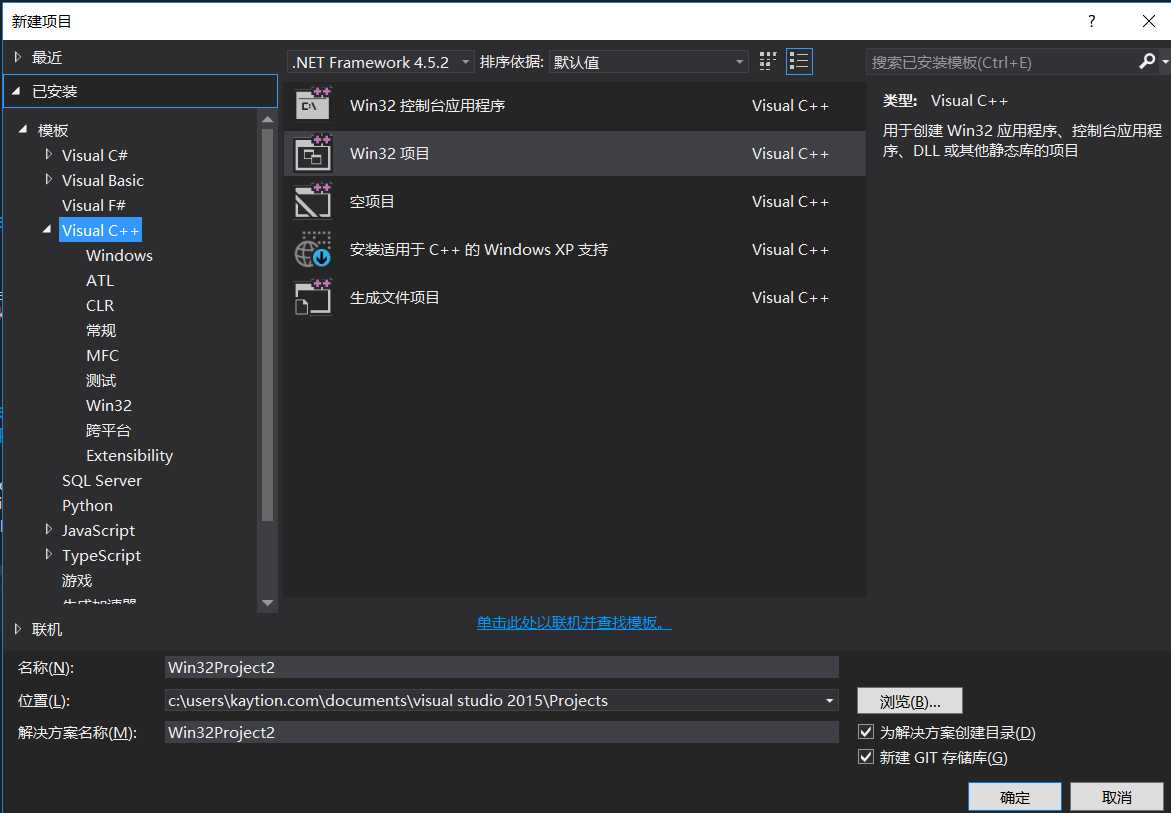Screen dimensions: 1171x813
Task: Click the 生成文件项目 makefile project icon
Action: point(313,297)
